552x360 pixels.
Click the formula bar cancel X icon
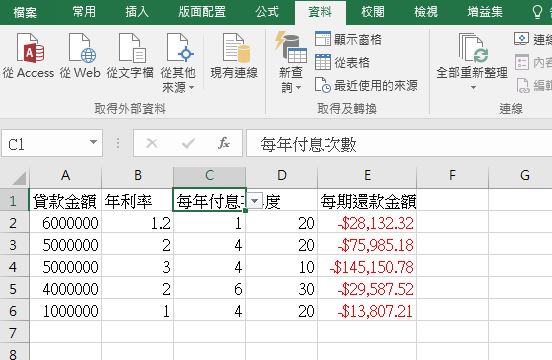152,143
